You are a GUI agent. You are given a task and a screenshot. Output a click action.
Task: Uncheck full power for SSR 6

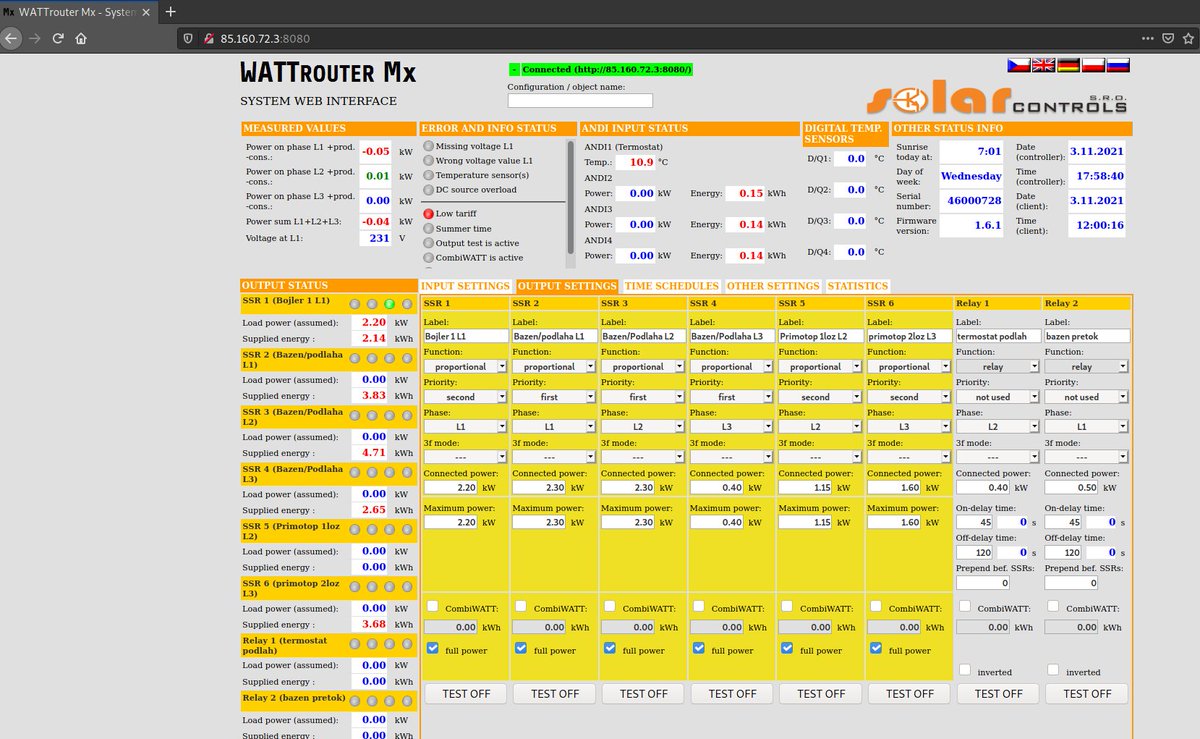point(876,648)
